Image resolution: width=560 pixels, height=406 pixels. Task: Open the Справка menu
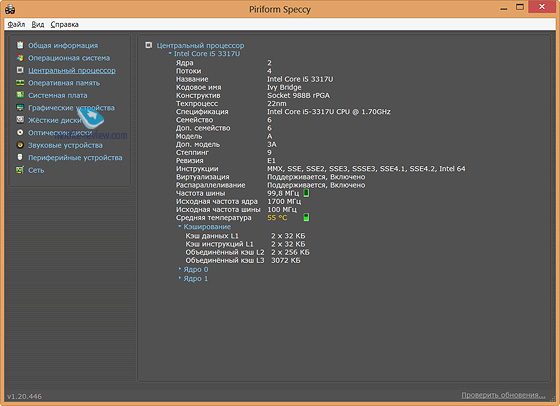(64, 25)
